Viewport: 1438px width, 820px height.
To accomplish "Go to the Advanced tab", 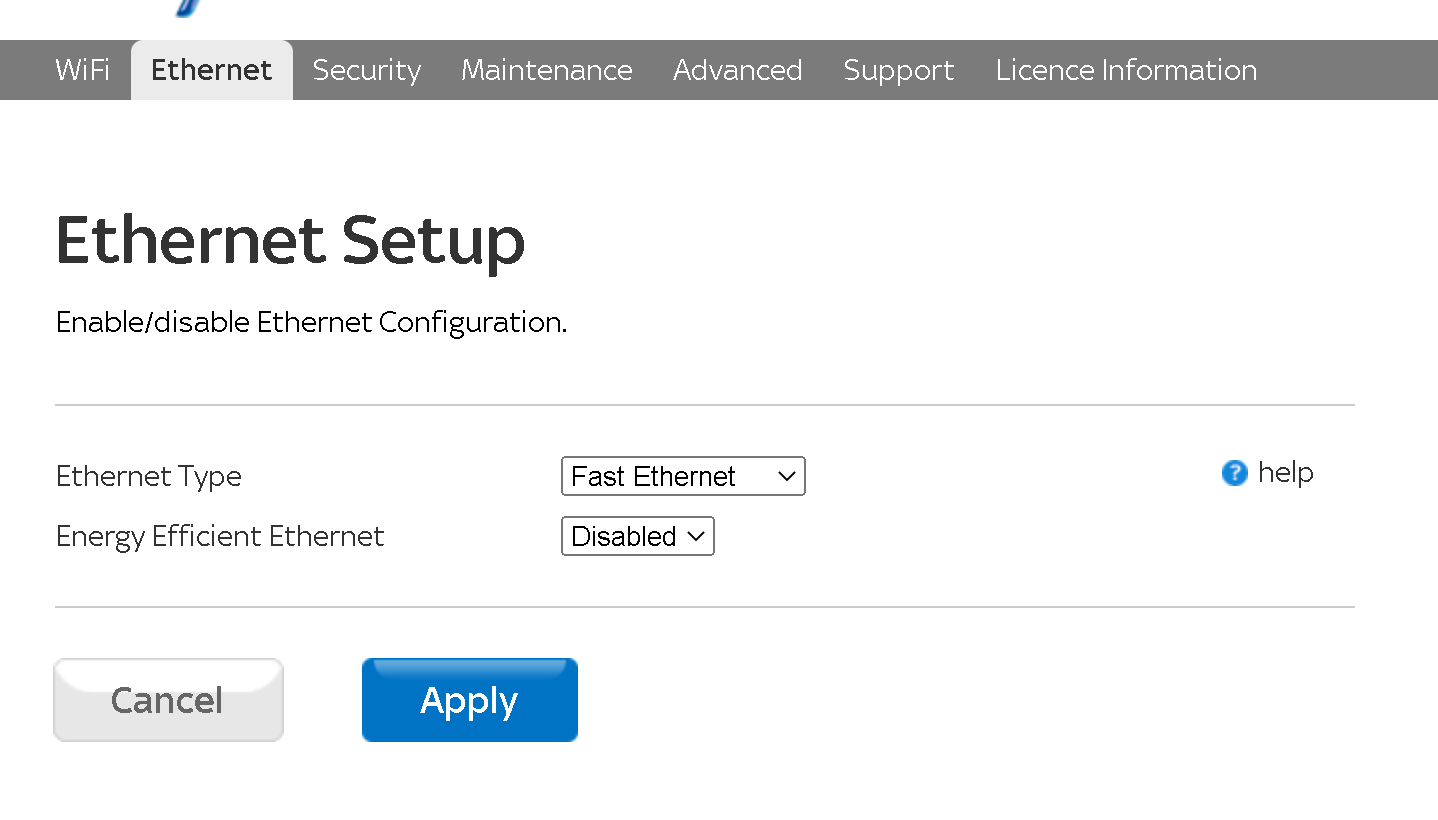I will [x=738, y=70].
